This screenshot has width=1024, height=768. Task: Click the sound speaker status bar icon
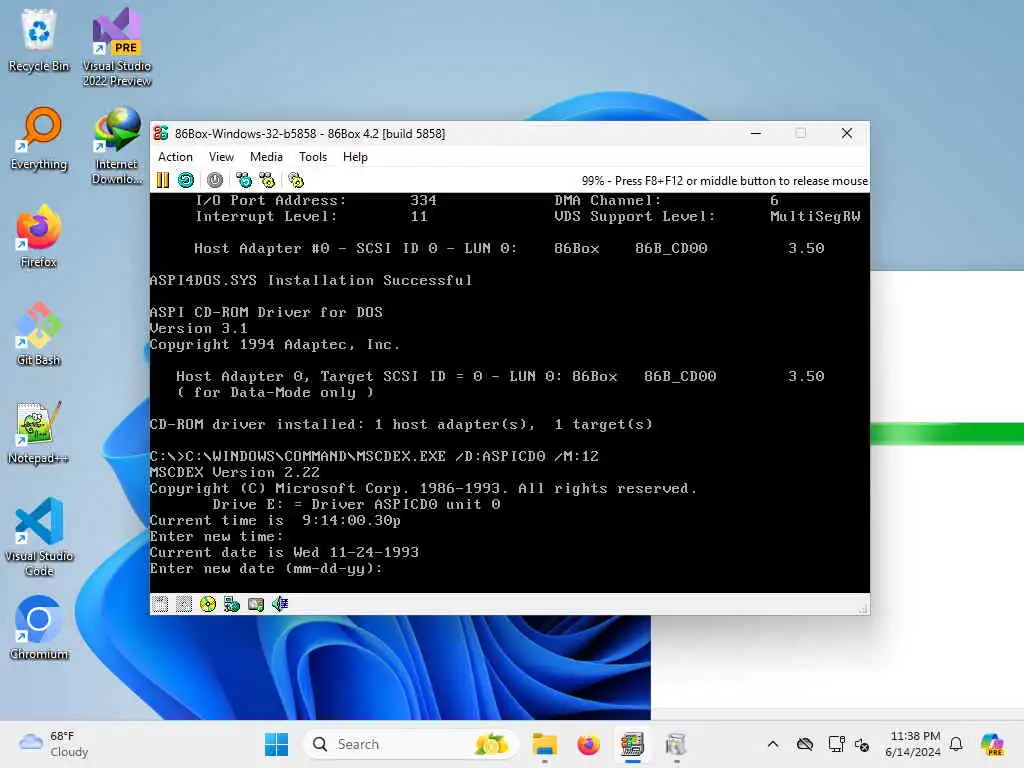click(280, 604)
